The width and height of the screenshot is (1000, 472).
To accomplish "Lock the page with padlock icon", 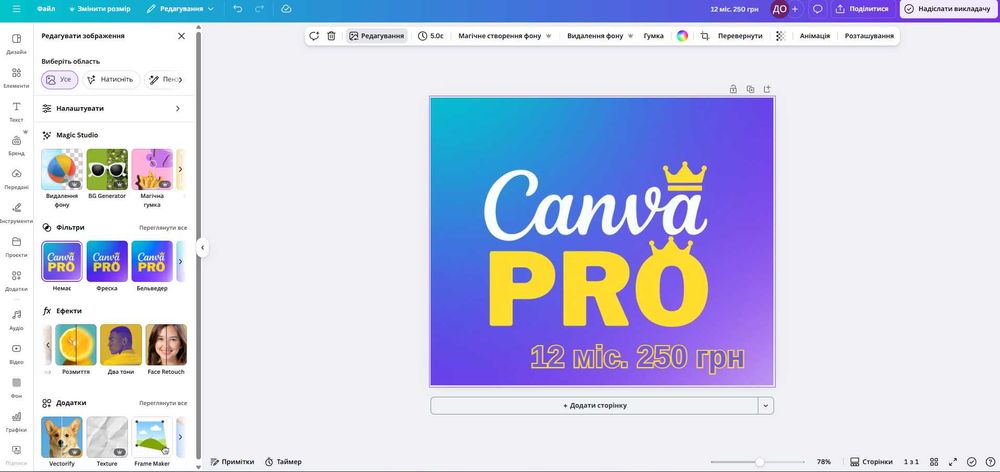I will click(733, 89).
